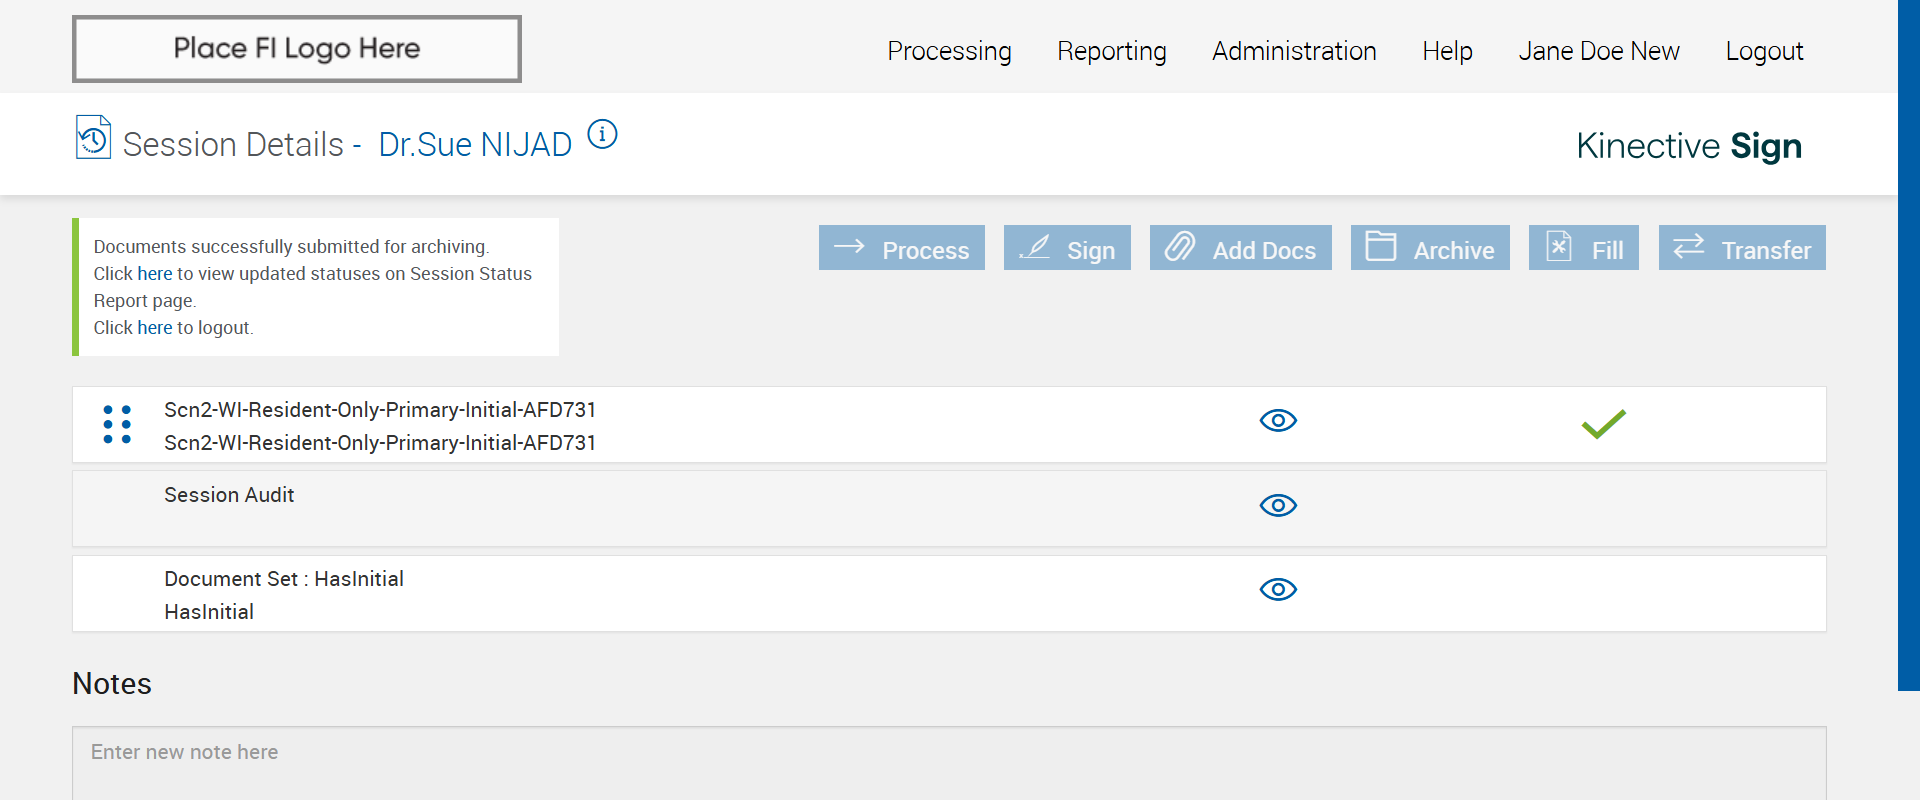View the Scn2-WI-Resident-Only-Primary-Initial document via eye icon

pos(1278,421)
